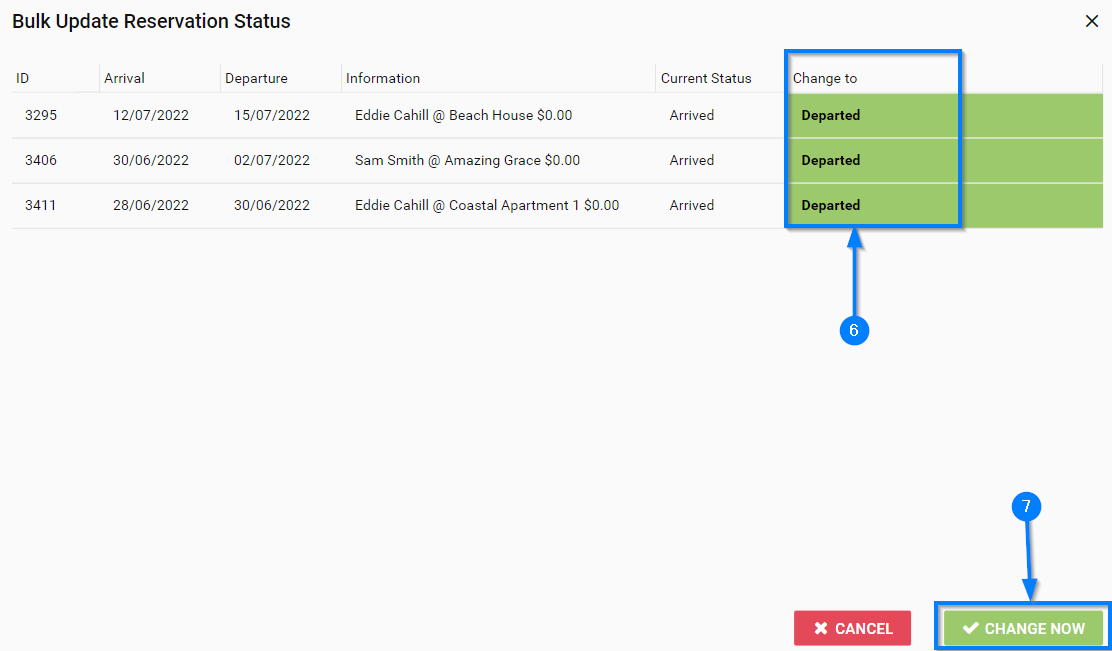This screenshot has width=1112, height=651.
Task: Click Sam Smith @ Amazing Grace entry
Action: (x=467, y=160)
